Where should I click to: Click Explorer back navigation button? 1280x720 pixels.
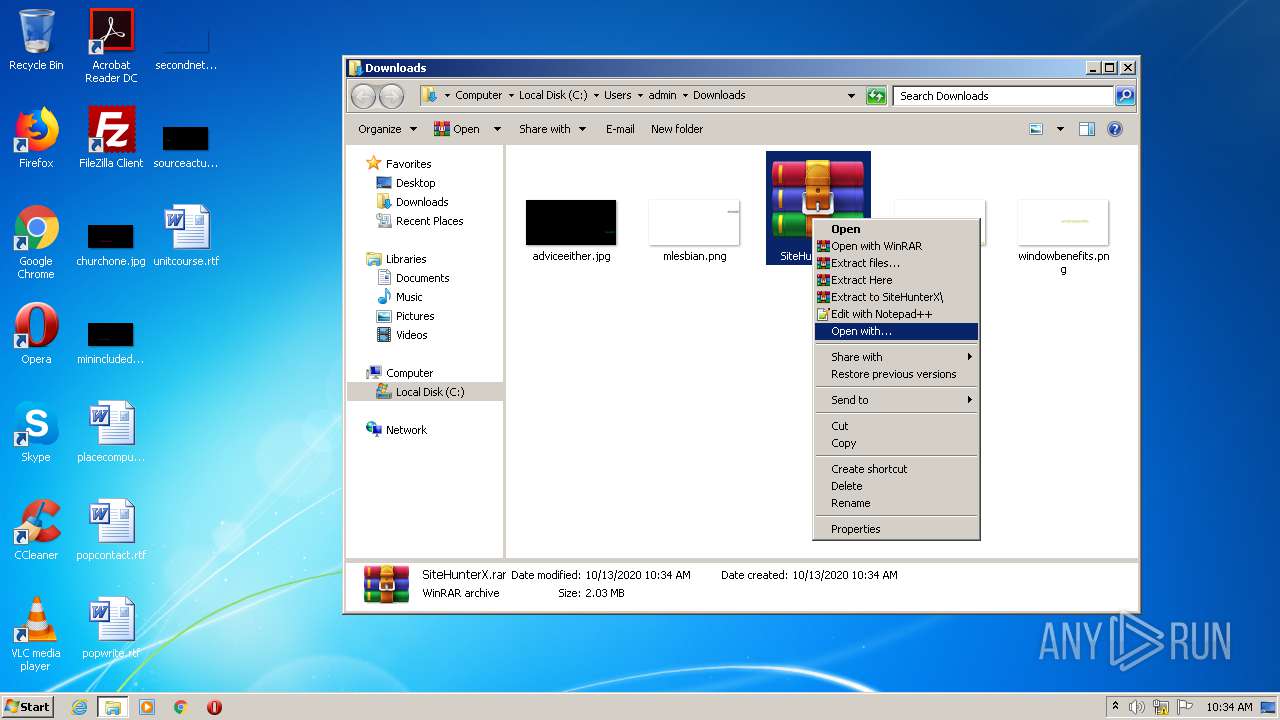363,96
